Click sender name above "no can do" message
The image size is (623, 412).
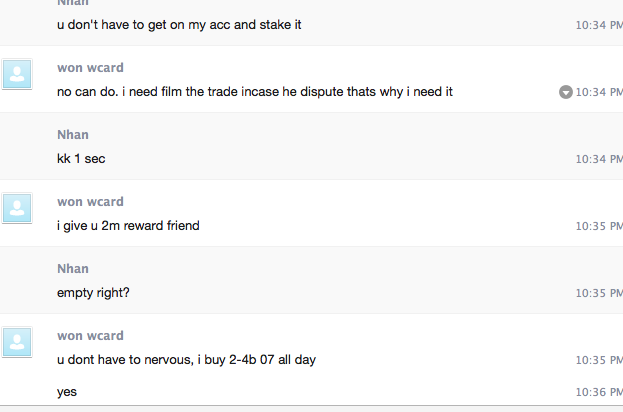coord(90,68)
